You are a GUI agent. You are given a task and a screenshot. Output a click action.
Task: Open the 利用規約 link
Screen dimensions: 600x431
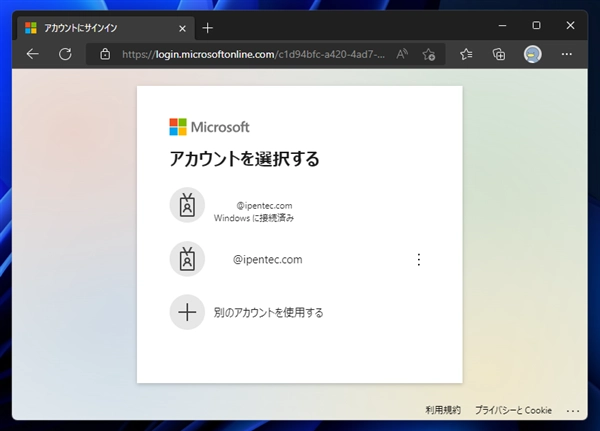[x=443, y=410]
